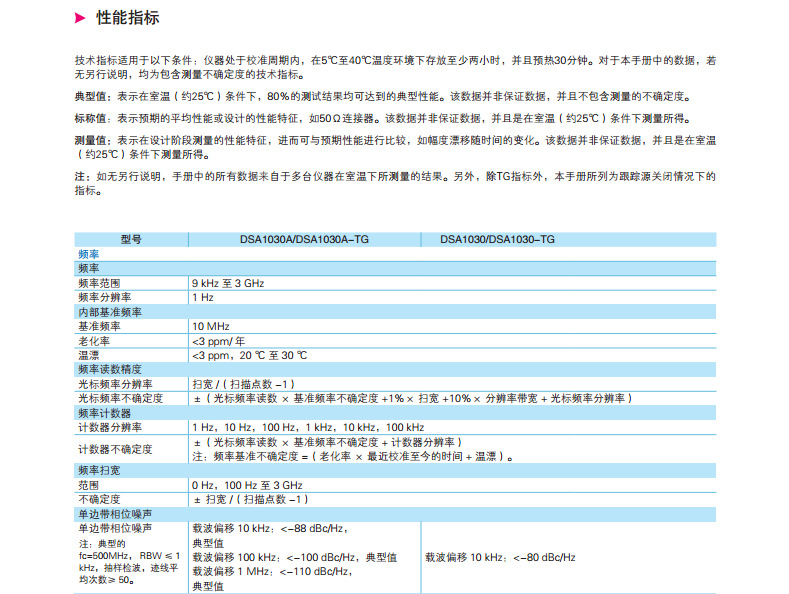Select the <3 ppm/年 value
789x594 pixels.
[218, 341]
